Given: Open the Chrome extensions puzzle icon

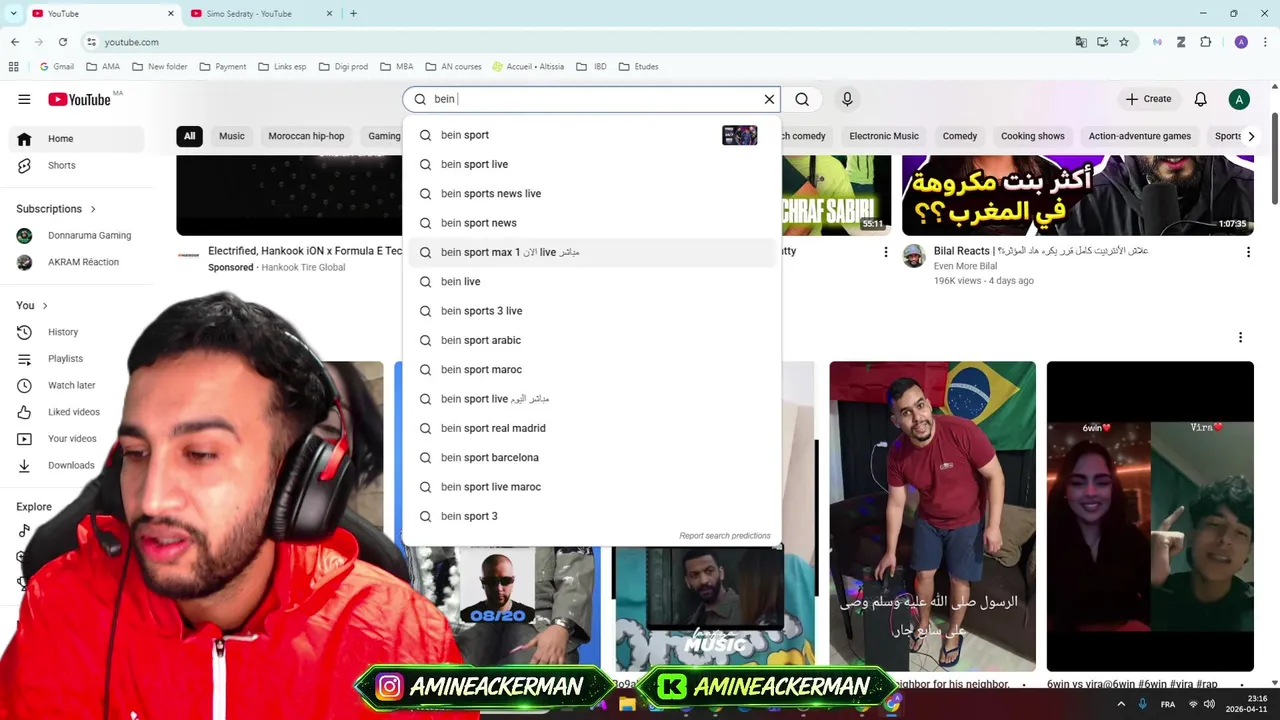Looking at the screenshot, I should click(x=1205, y=42).
